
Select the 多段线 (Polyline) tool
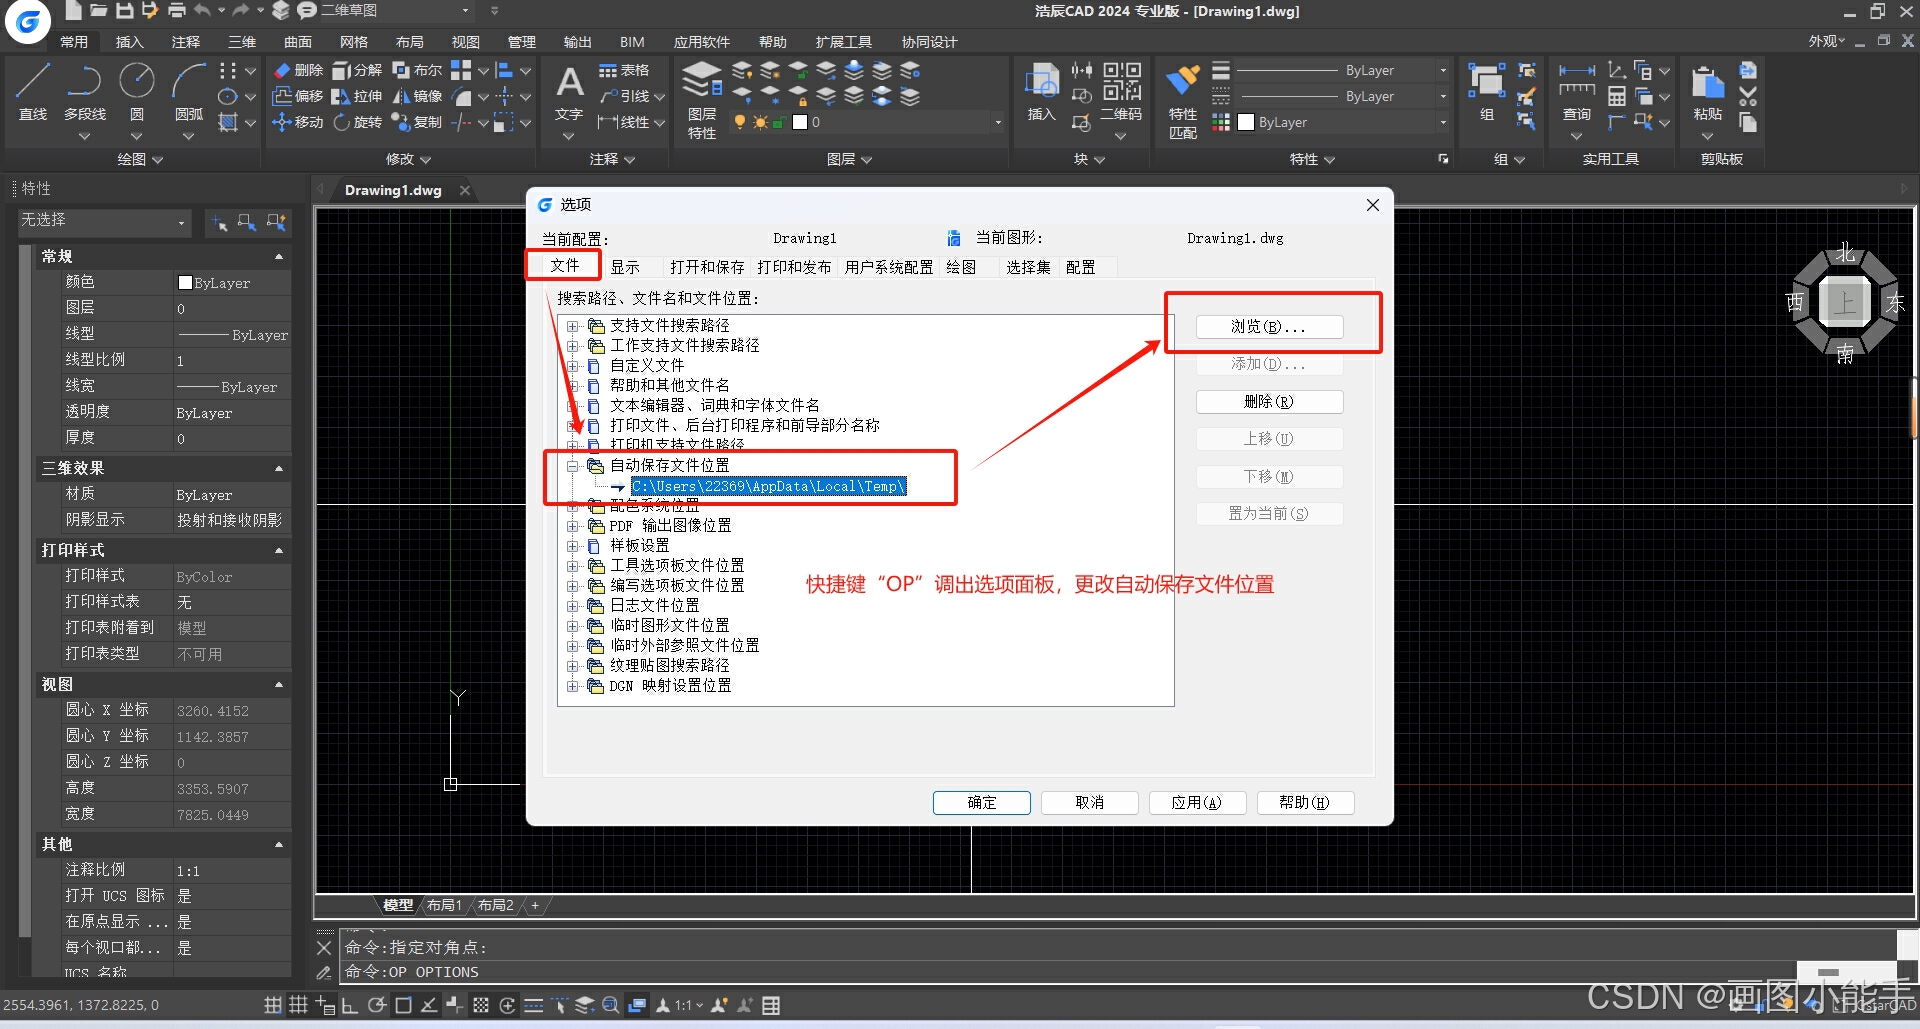click(x=85, y=92)
